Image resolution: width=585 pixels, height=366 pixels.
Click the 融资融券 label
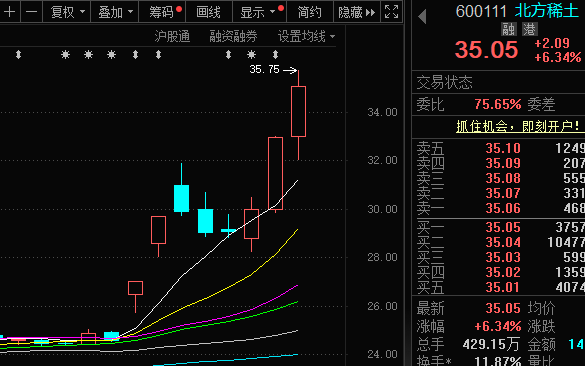coord(234,37)
